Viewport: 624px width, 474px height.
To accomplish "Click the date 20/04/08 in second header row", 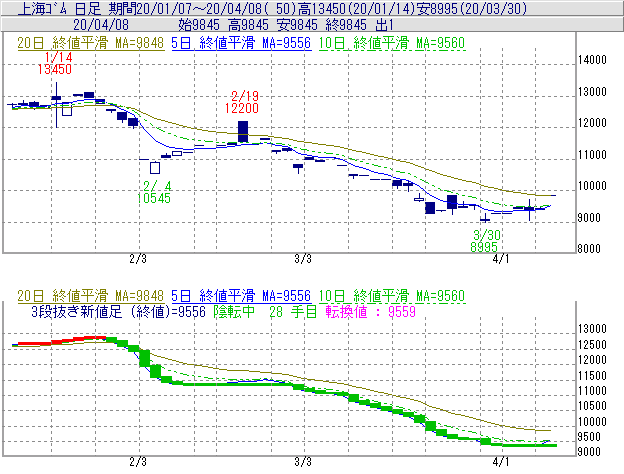I will (101, 25).
